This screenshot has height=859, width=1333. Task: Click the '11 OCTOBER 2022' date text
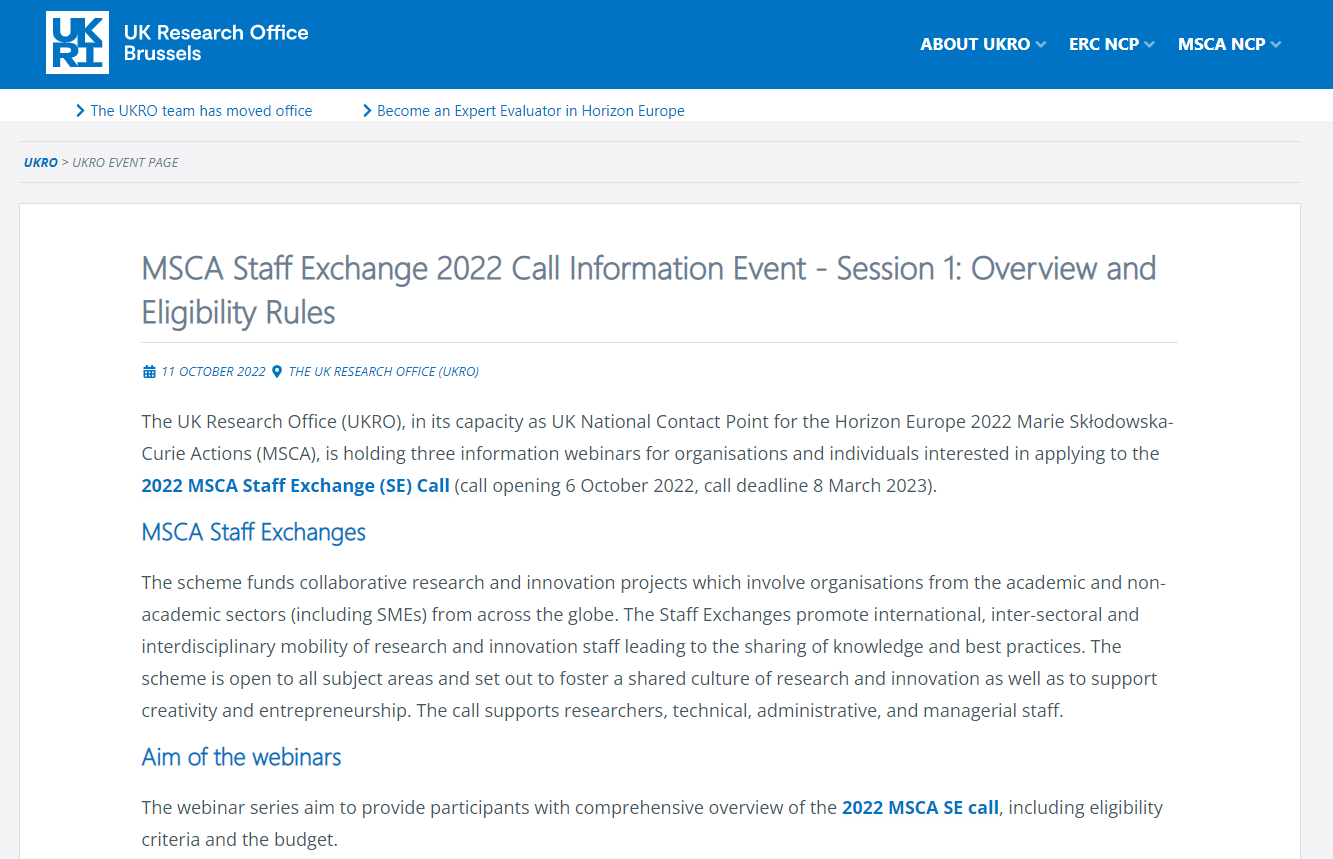(x=213, y=372)
